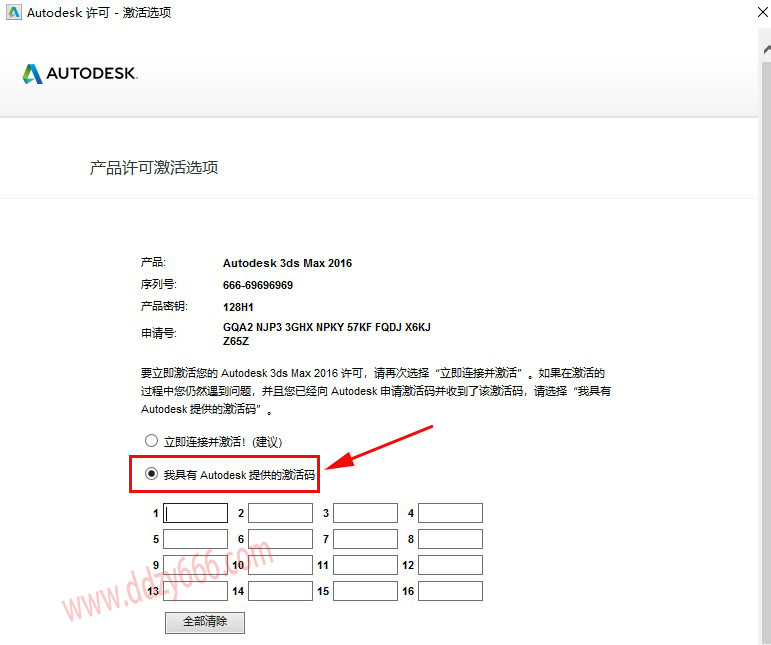Click the serial number '666-69696969'

[258, 285]
